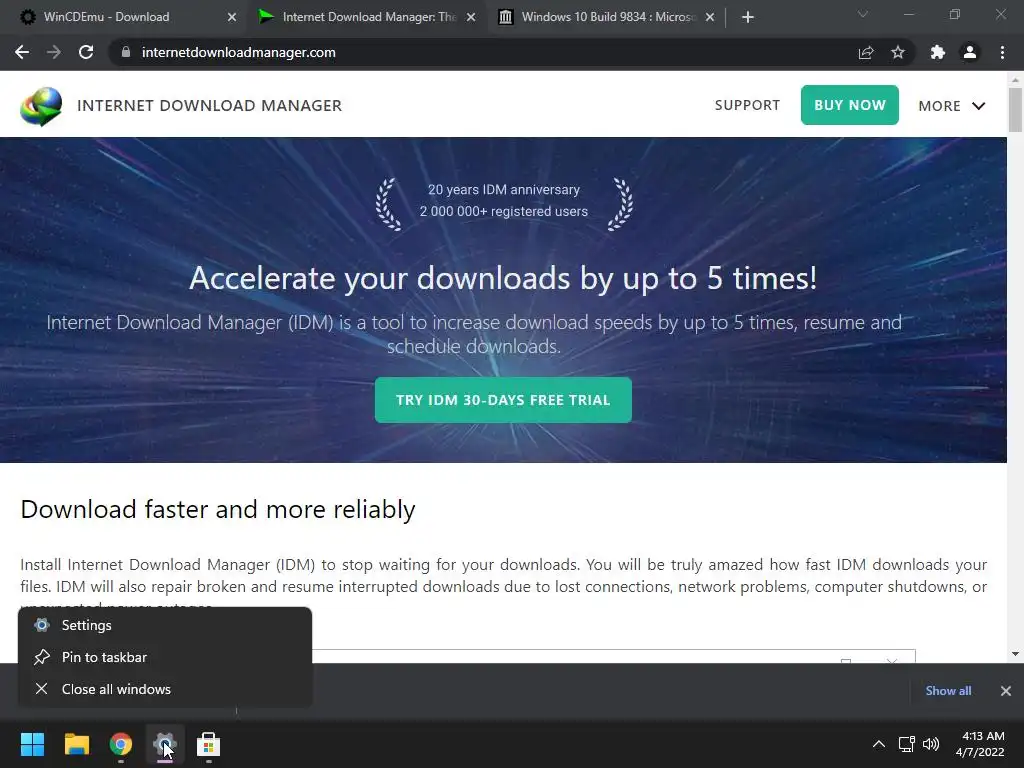
Task: Open the Chrome three-dot menu
Action: (x=1002, y=52)
